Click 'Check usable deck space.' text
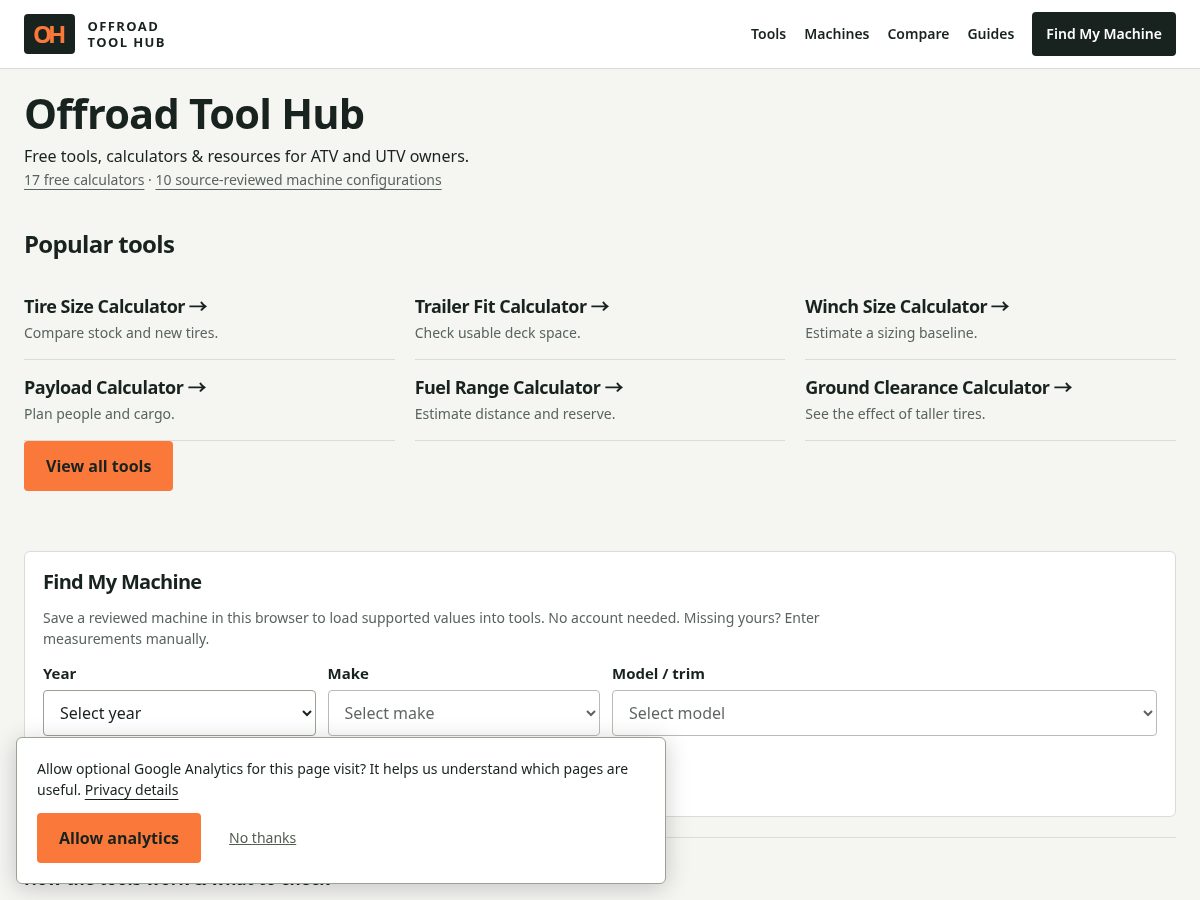The image size is (1200, 900). click(497, 333)
